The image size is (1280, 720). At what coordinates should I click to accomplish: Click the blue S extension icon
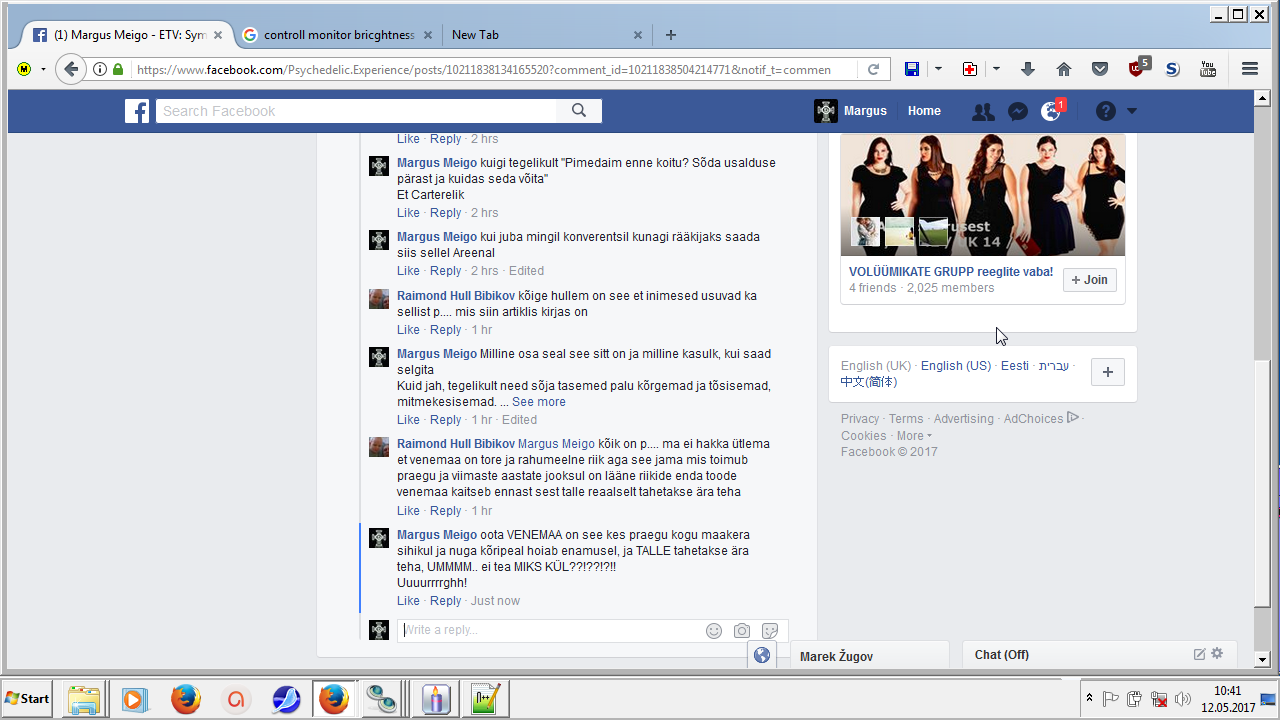[1172, 69]
